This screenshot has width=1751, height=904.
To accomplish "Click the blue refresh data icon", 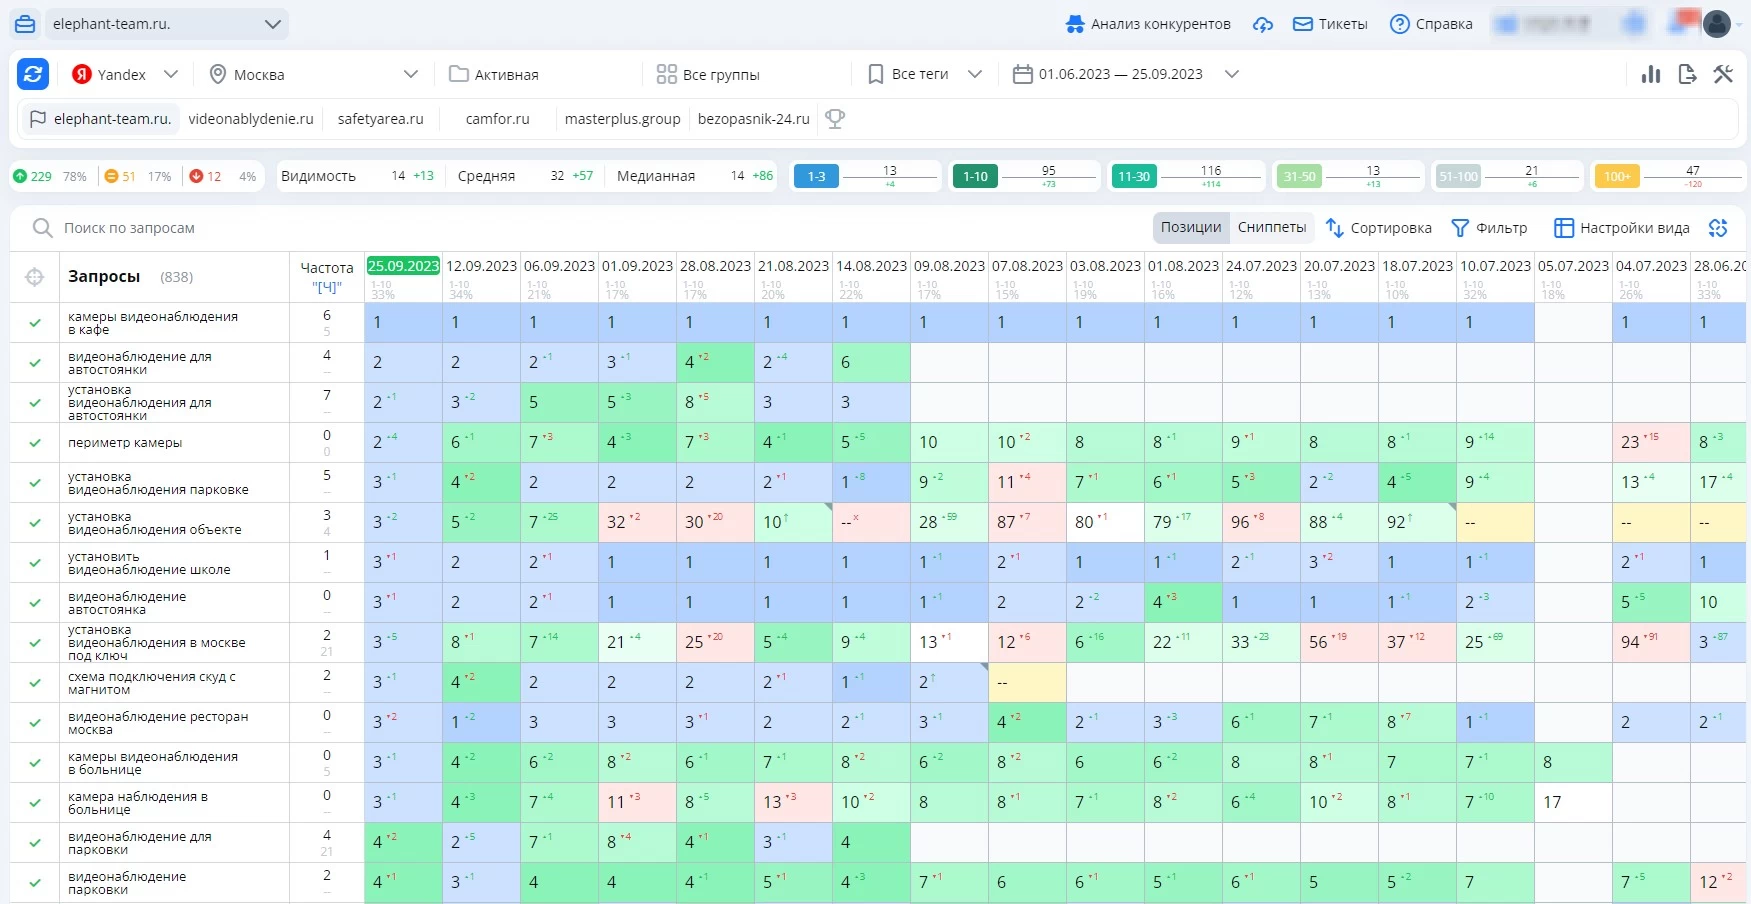I will pyautogui.click(x=34, y=74).
